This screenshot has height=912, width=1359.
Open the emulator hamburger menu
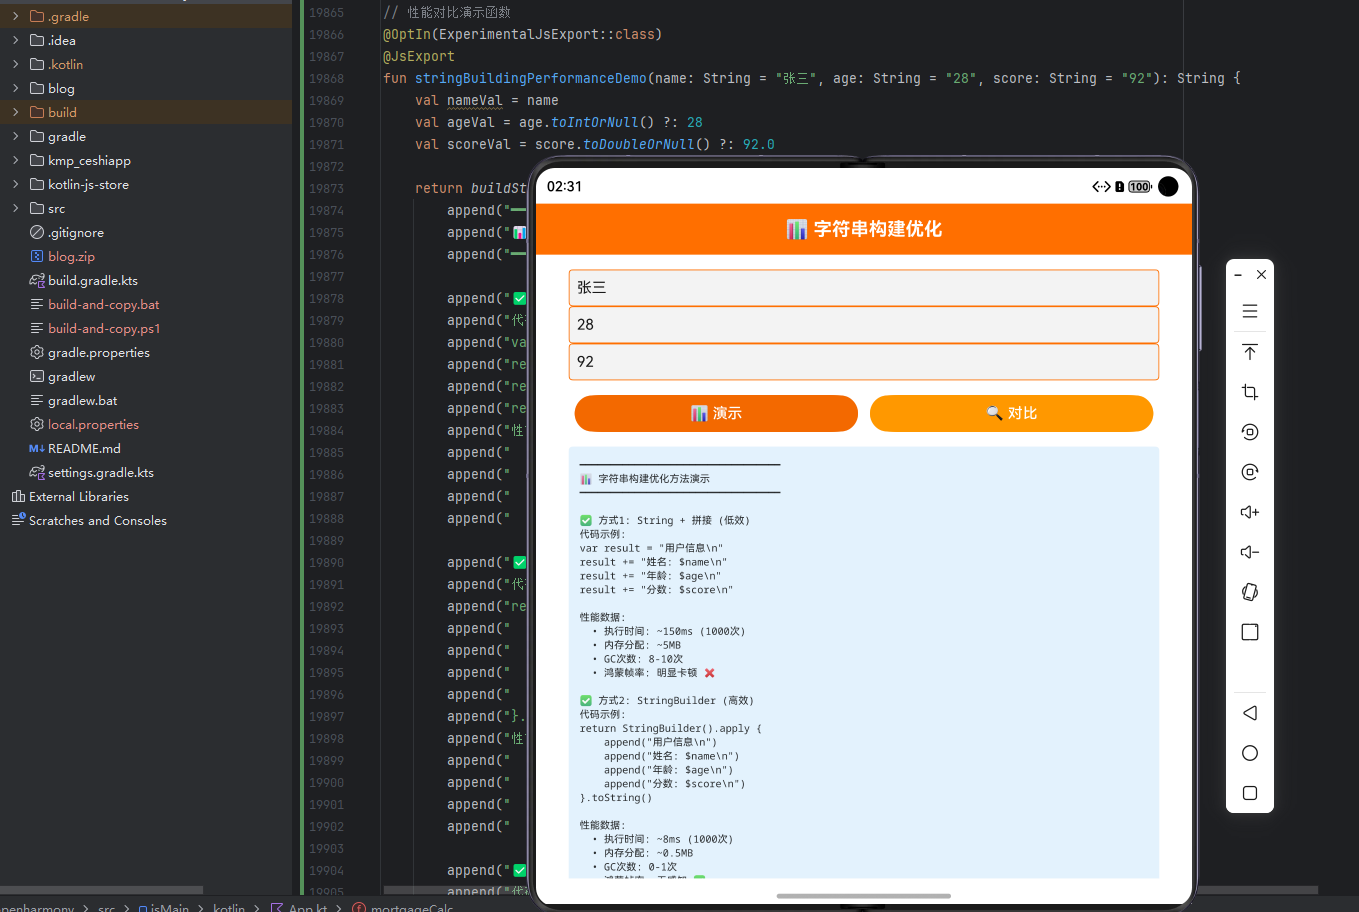coord(1250,311)
